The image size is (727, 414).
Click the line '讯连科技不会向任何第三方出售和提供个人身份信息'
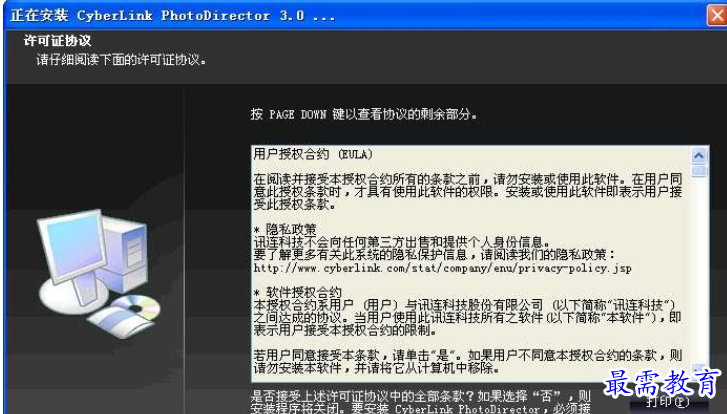click(402, 242)
